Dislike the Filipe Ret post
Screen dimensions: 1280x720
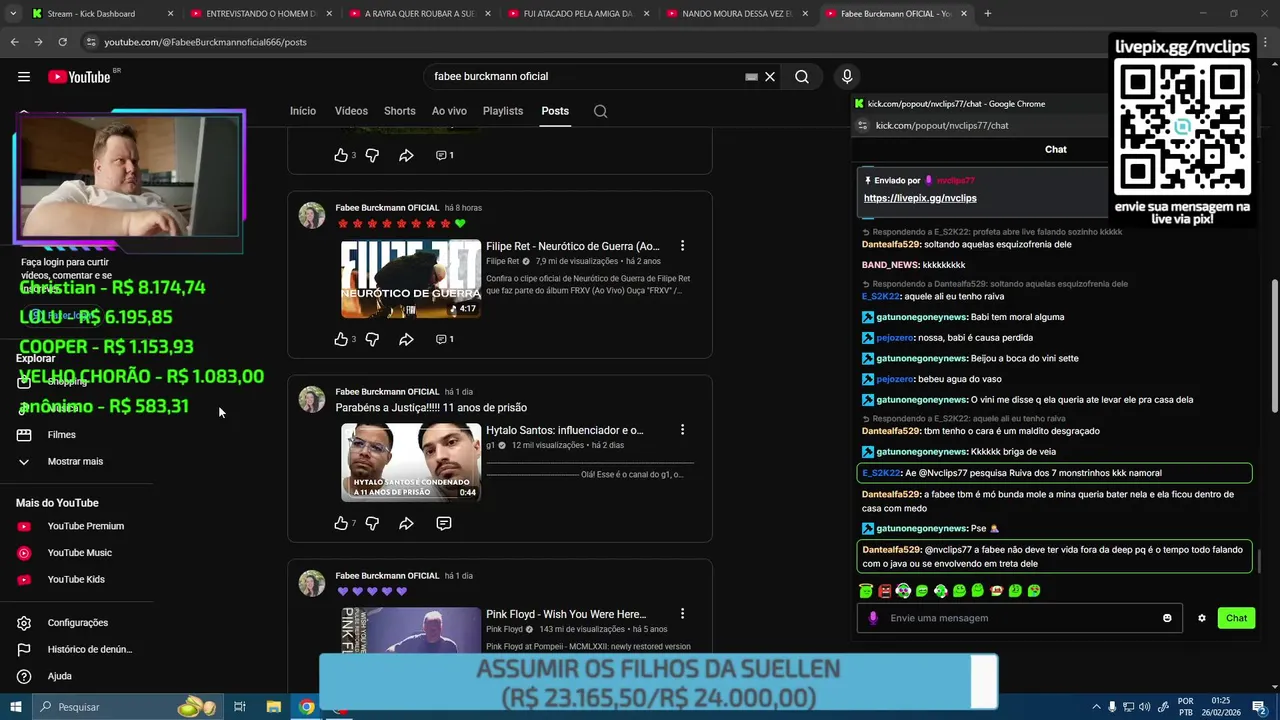(372, 339)
